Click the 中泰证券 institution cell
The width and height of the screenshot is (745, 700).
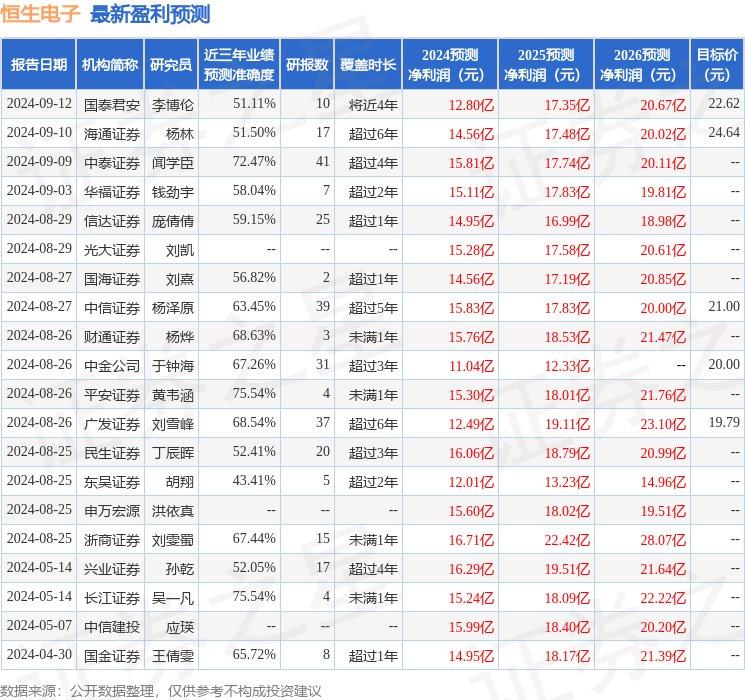pos(112,163)
